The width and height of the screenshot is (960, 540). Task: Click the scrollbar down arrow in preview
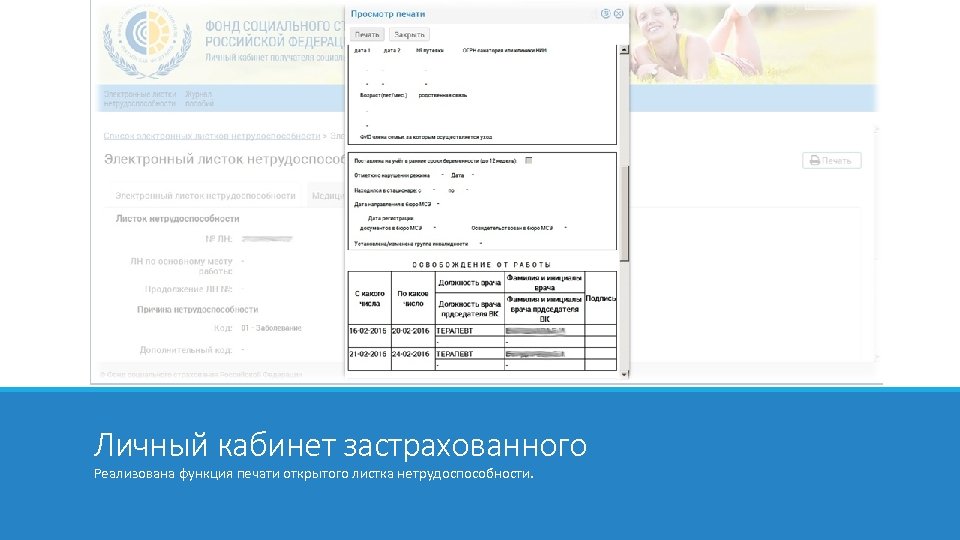click(x=624, y=373)
